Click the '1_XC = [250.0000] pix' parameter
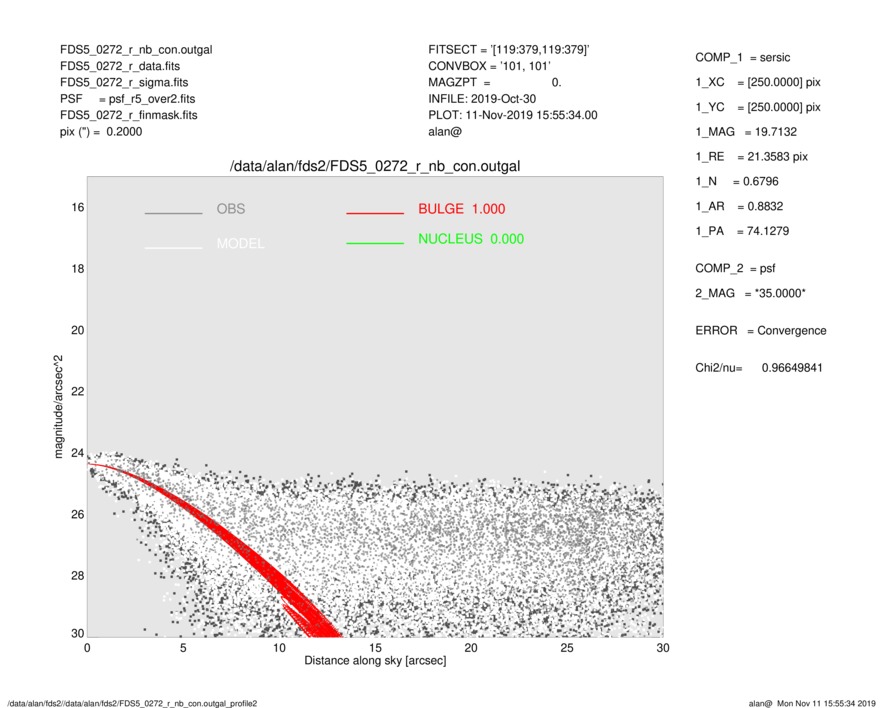 (x=758, y=82)
